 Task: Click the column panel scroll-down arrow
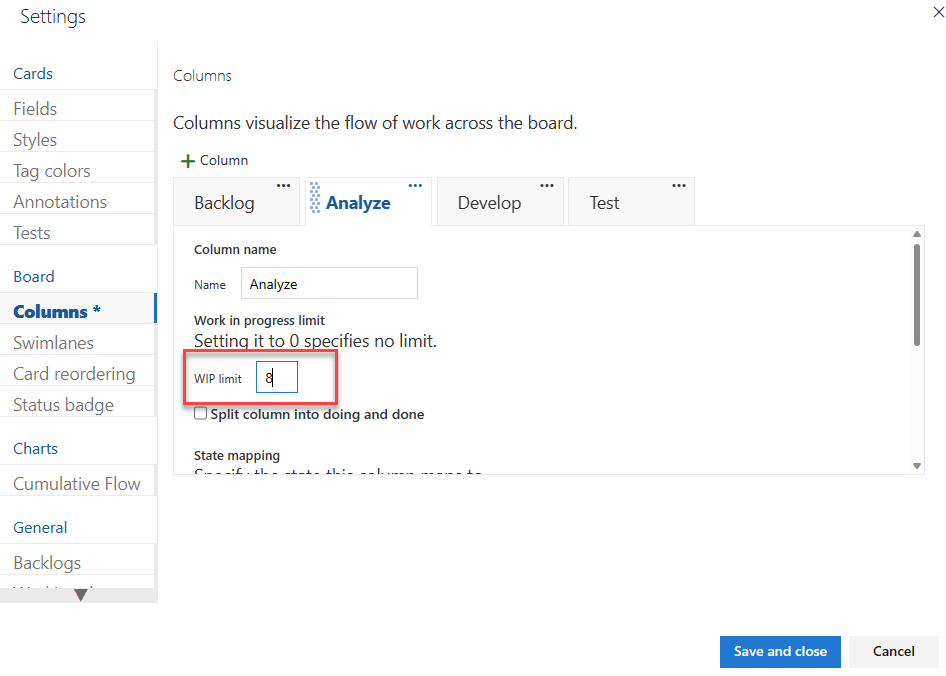point(917,466)
